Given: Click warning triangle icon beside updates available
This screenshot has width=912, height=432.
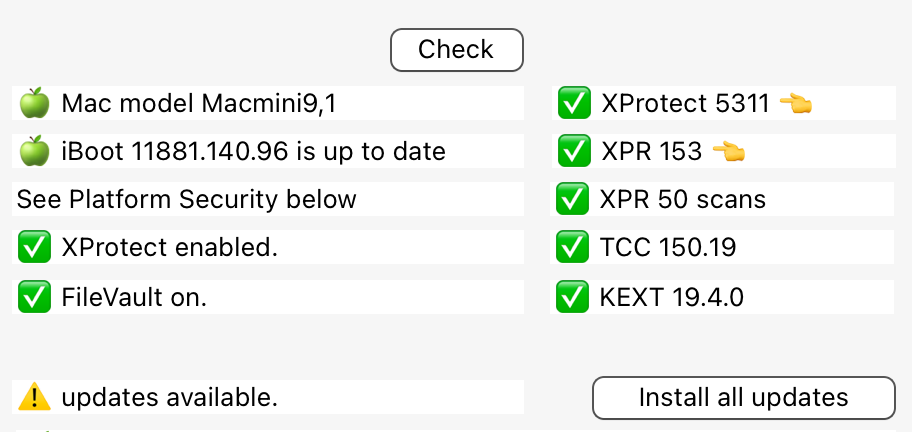Looking at the screenshot, I should 34,397.
